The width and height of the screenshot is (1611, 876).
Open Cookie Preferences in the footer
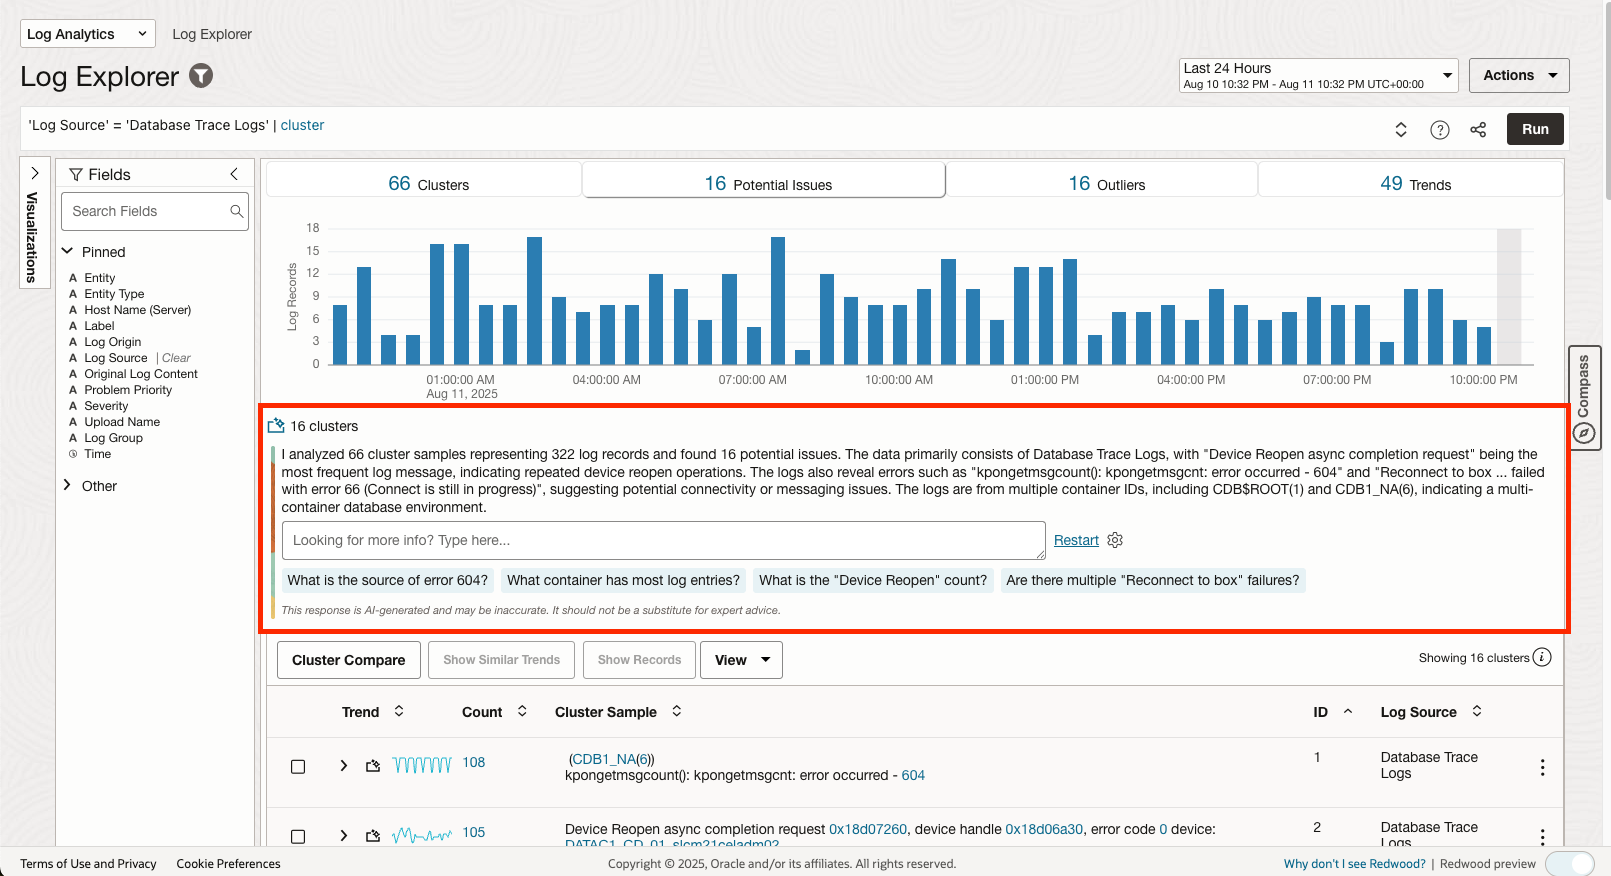tap(228, 864)
